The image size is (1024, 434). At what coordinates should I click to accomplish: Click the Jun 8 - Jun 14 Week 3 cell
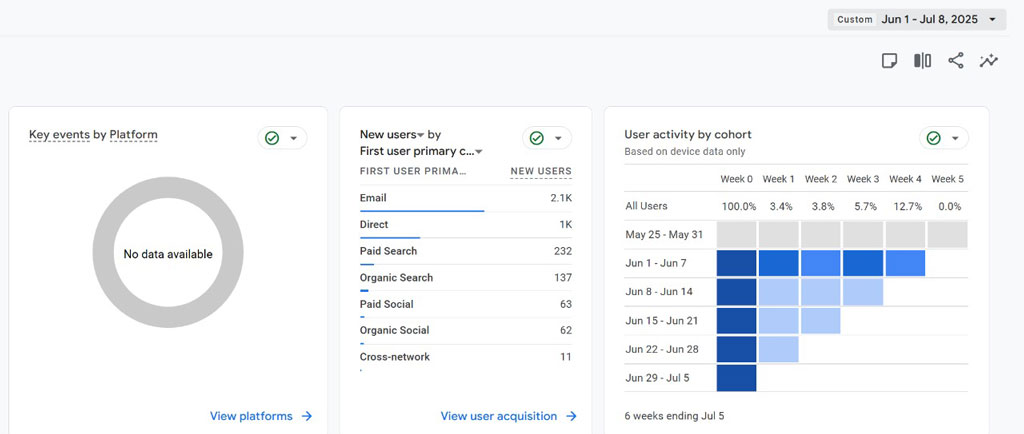pyautogui.click(x=862, y=292)
